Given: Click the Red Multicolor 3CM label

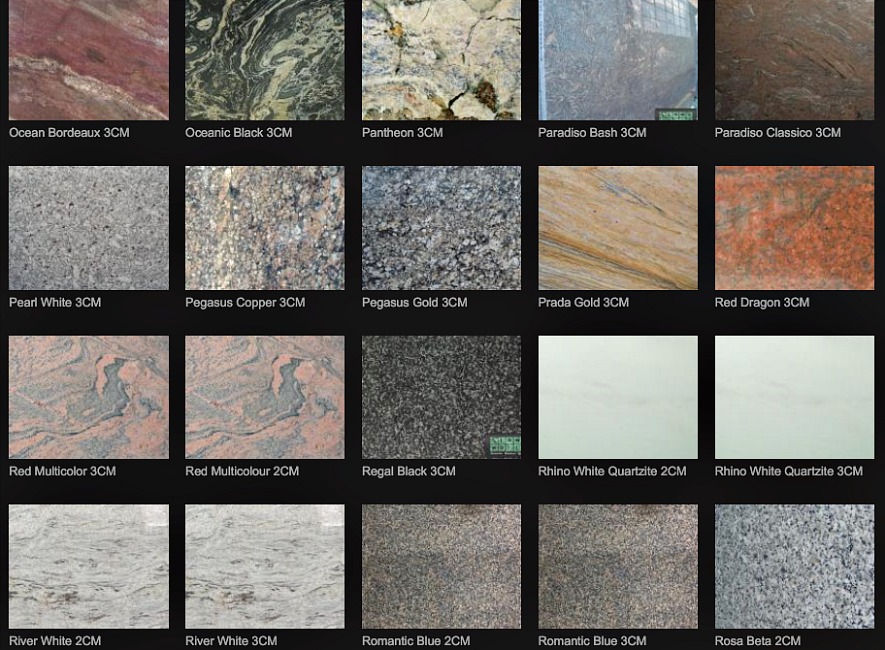Looking at the screenshot, I should (x=63, y=471).
